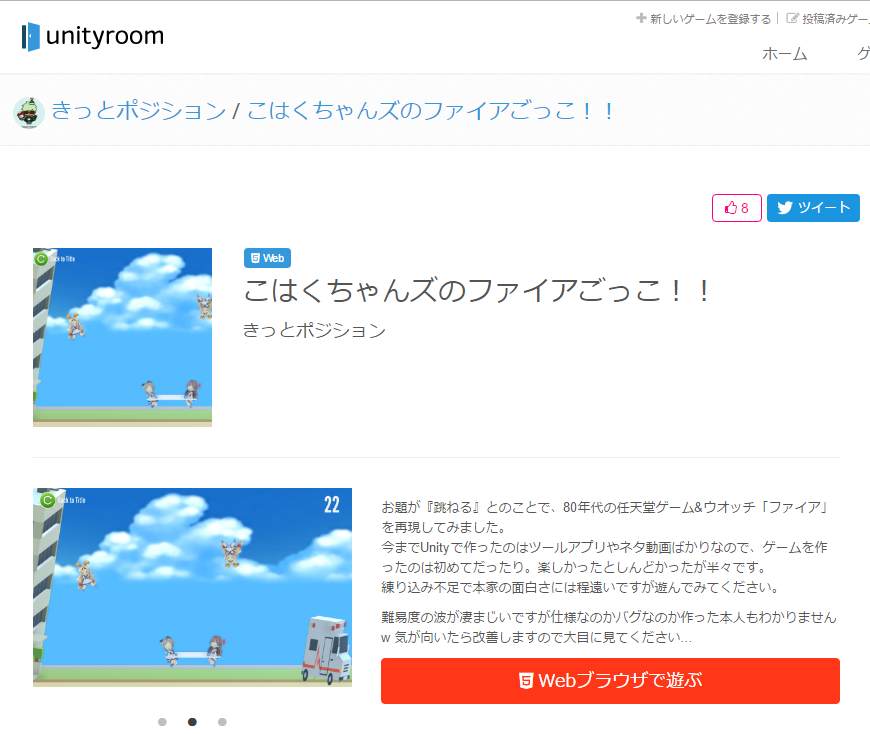This screenshot has width=870, height=734.
Task: Show the third screenshot via carousel dot
Action: tap(222, 722)
